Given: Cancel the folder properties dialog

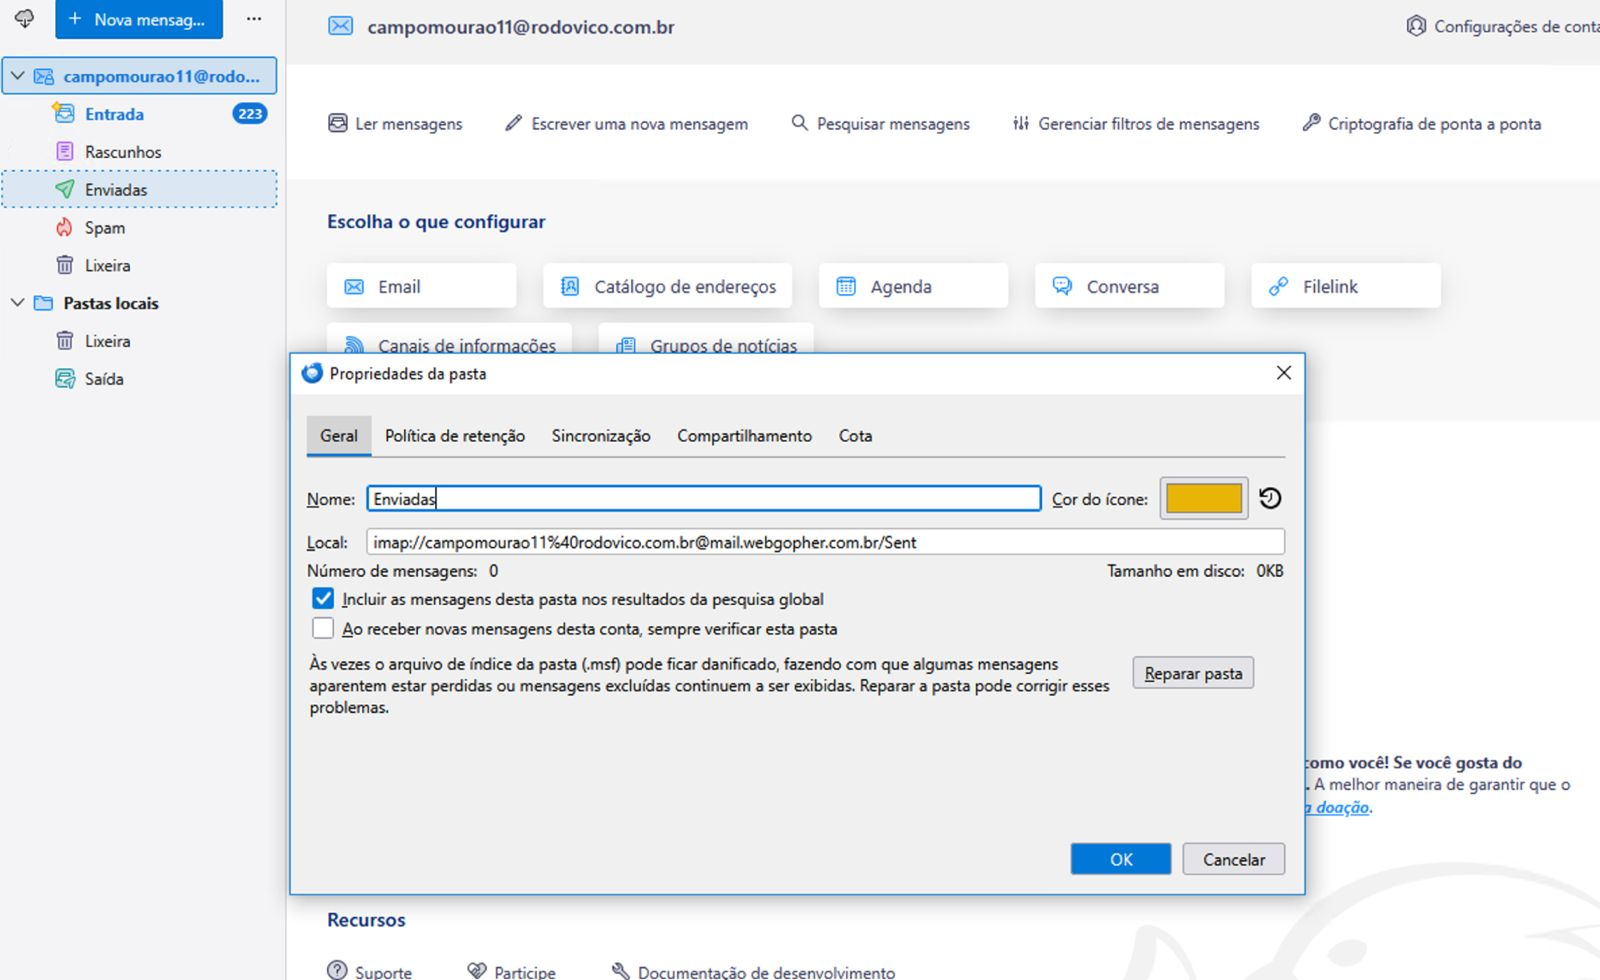Looking at the screenshot, I should [x=1234, y=859].
